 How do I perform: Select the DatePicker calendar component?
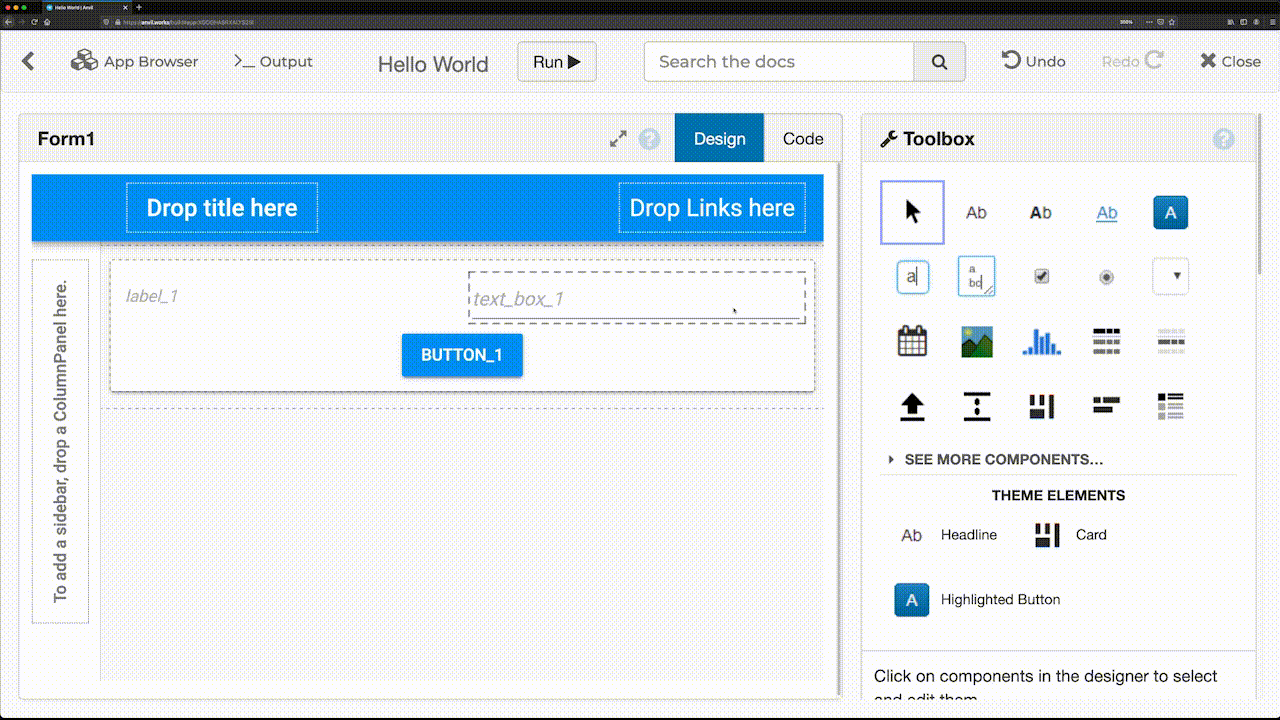(911, 341)
